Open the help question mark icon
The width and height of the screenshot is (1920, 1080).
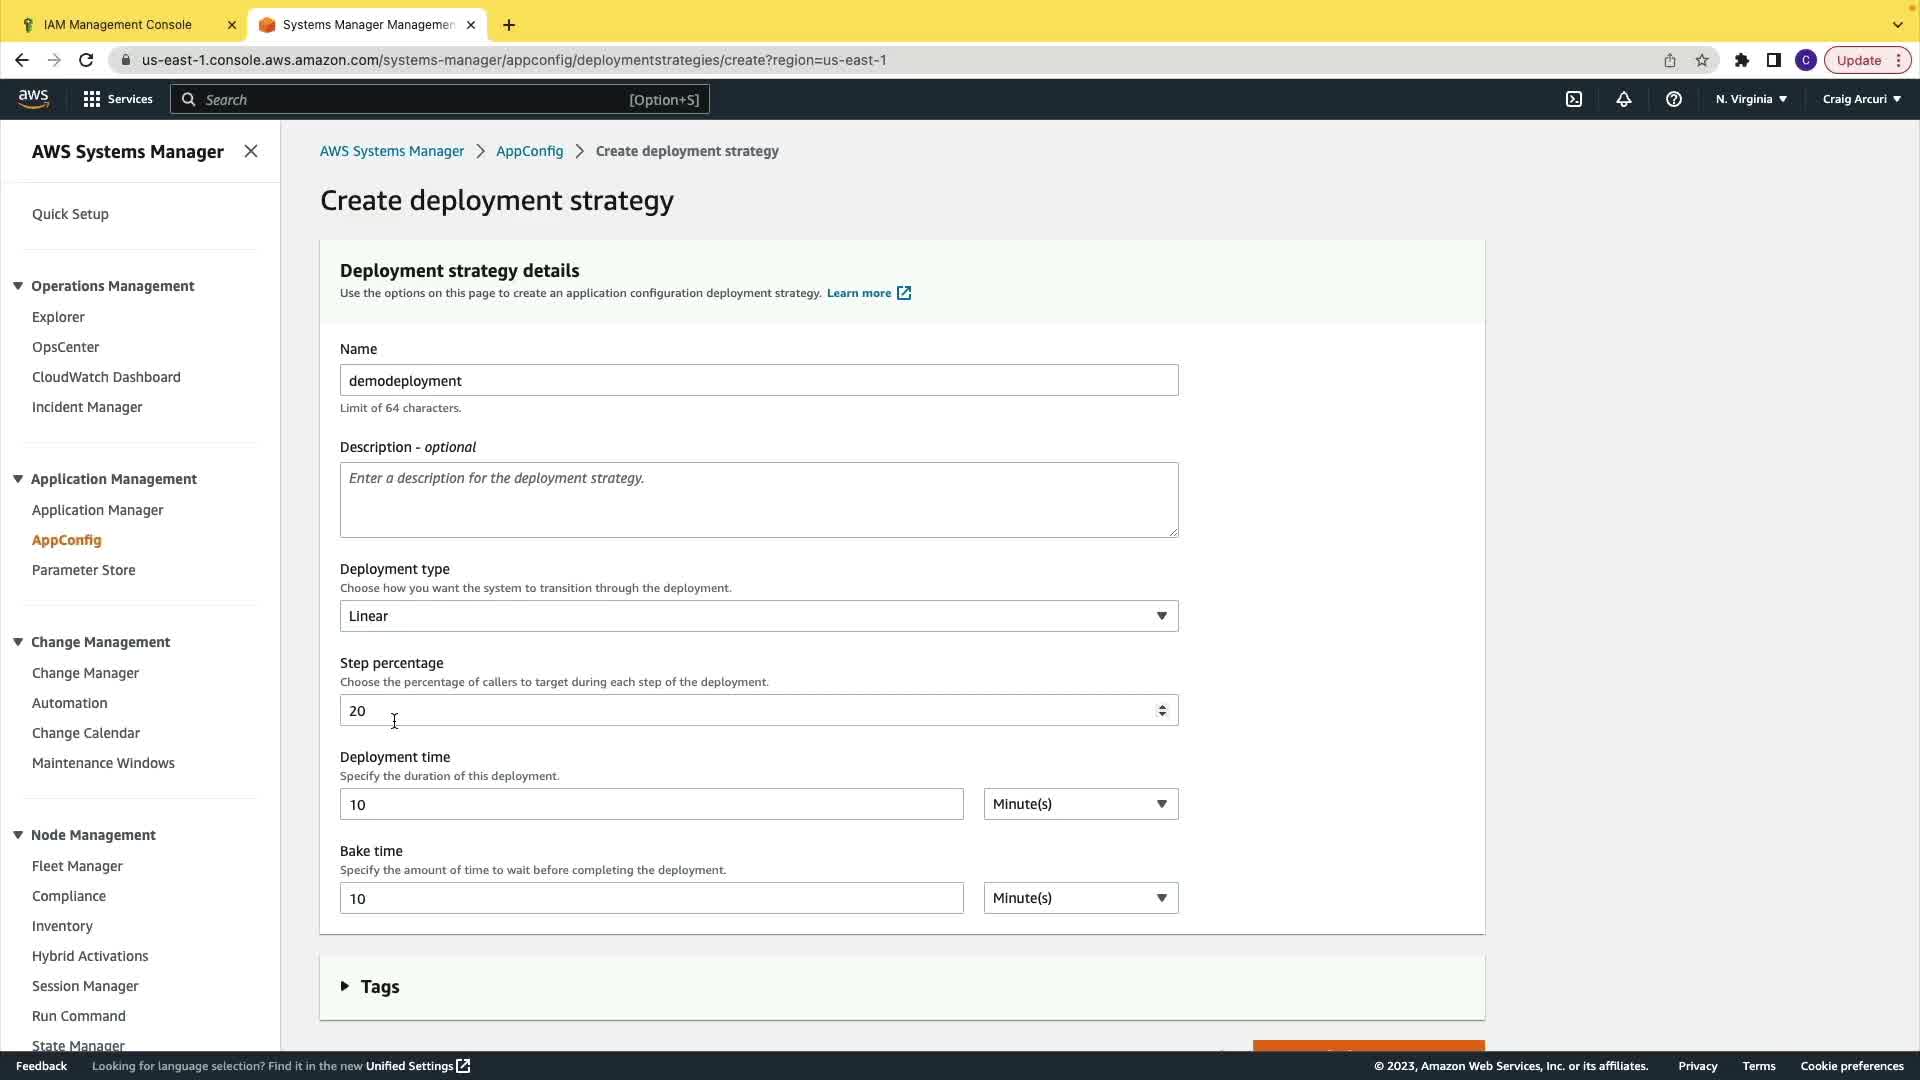click(1674, 99)
